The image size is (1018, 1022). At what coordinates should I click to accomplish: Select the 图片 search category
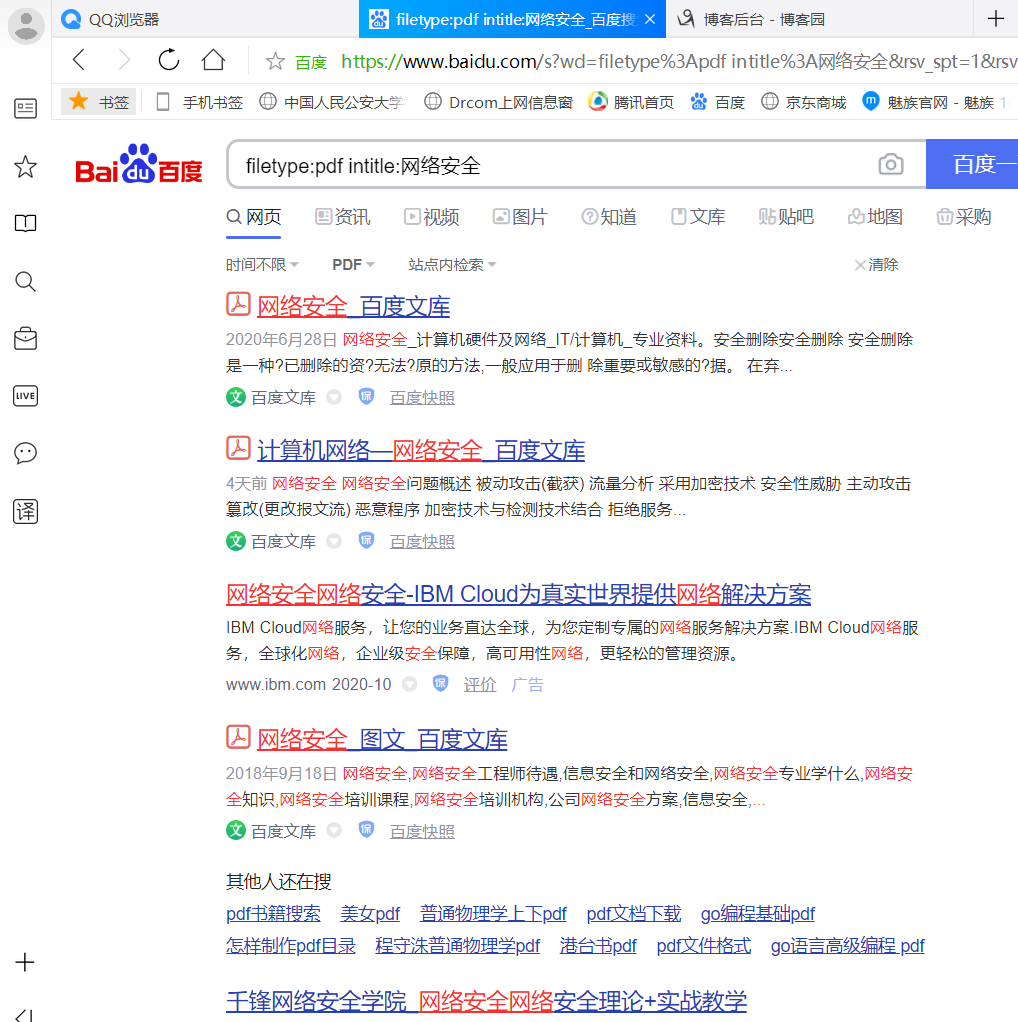click(520, 216)
